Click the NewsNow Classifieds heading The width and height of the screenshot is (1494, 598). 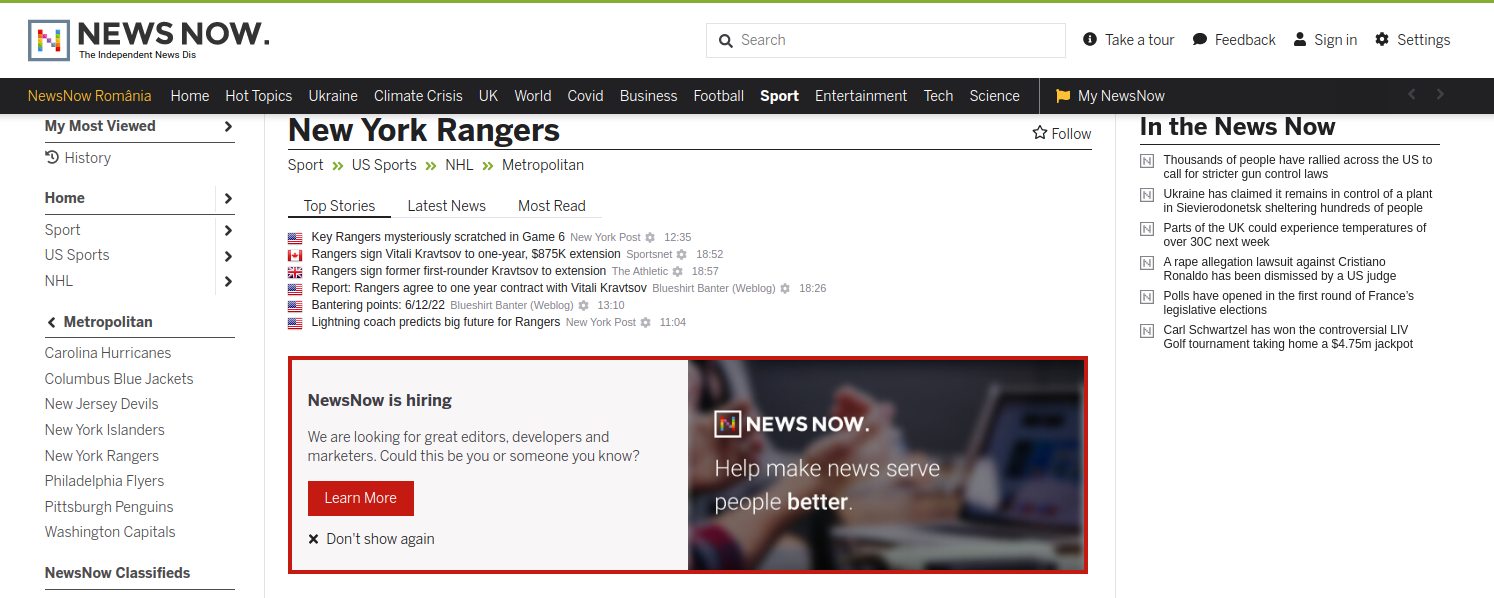click(x=118, y=573)
